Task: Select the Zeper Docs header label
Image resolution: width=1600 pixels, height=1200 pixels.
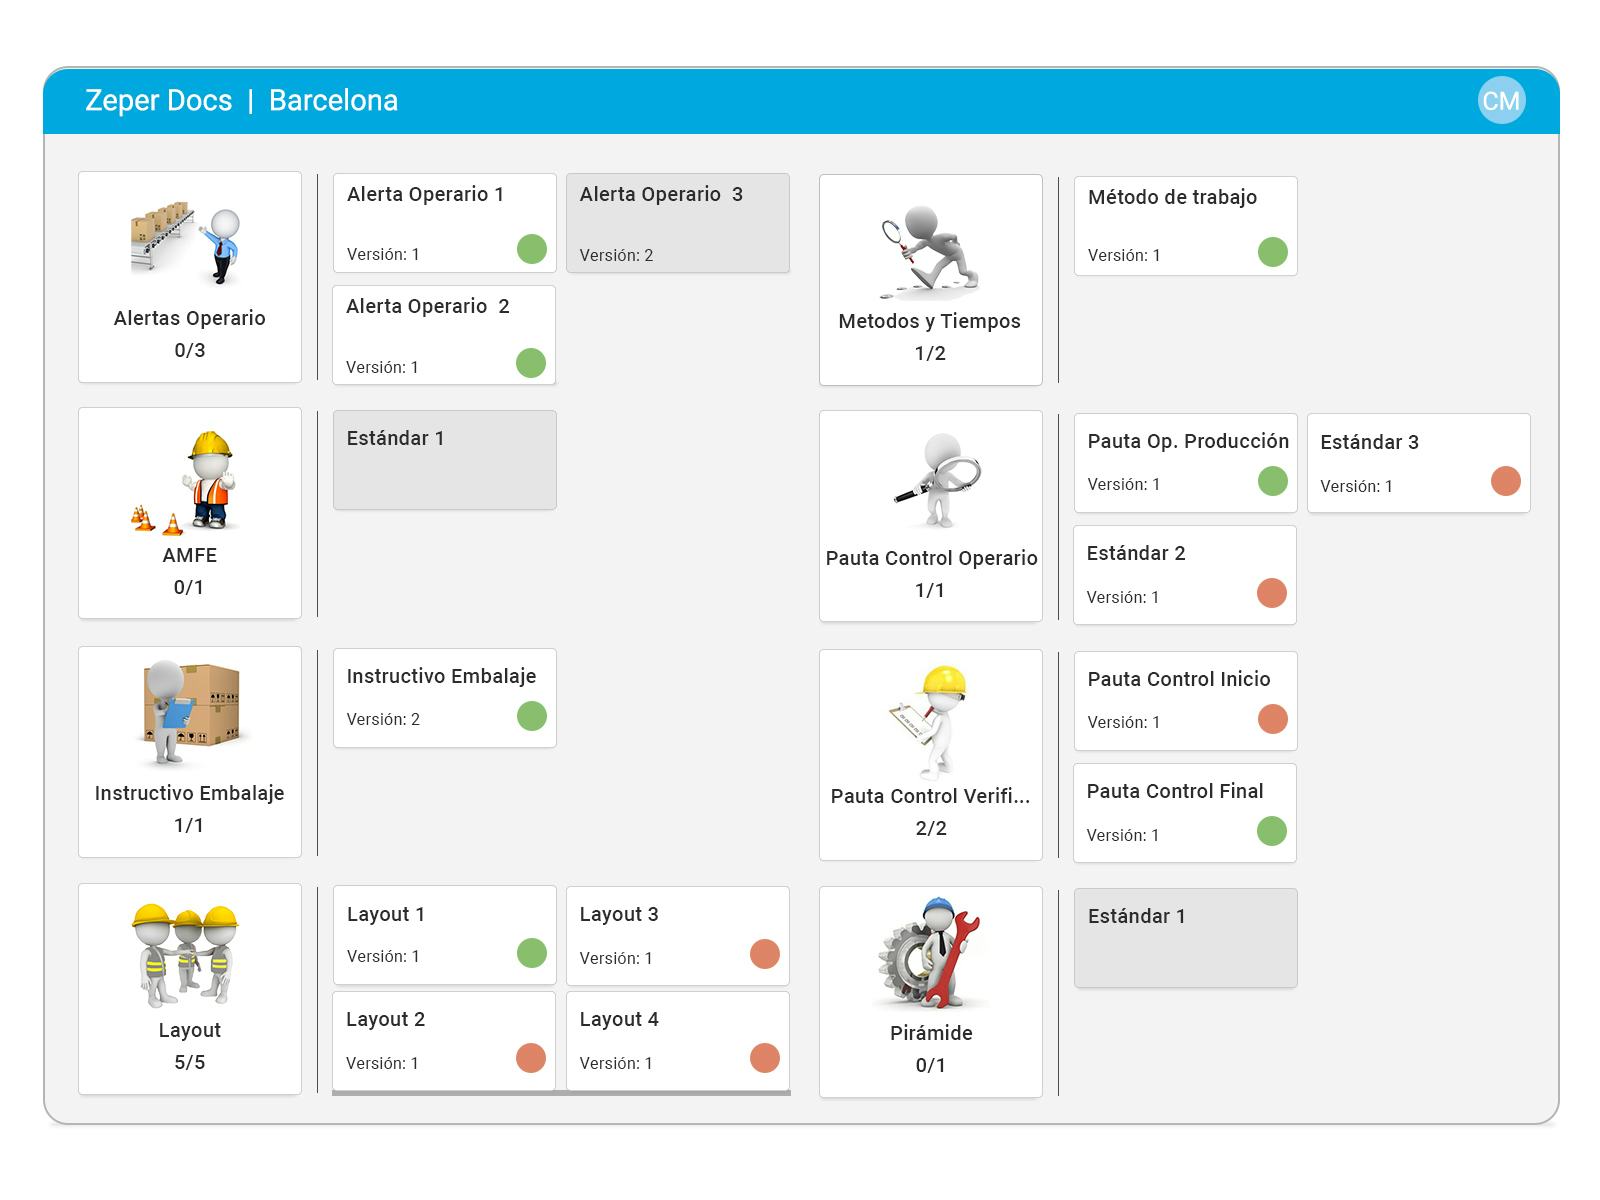Action: (158, 100)
